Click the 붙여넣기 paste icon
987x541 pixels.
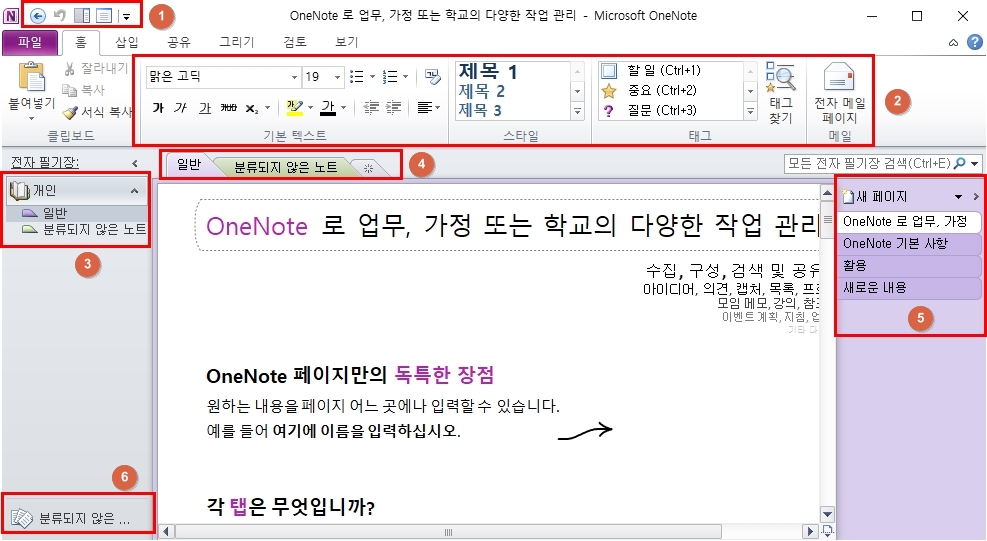(31, 77)
